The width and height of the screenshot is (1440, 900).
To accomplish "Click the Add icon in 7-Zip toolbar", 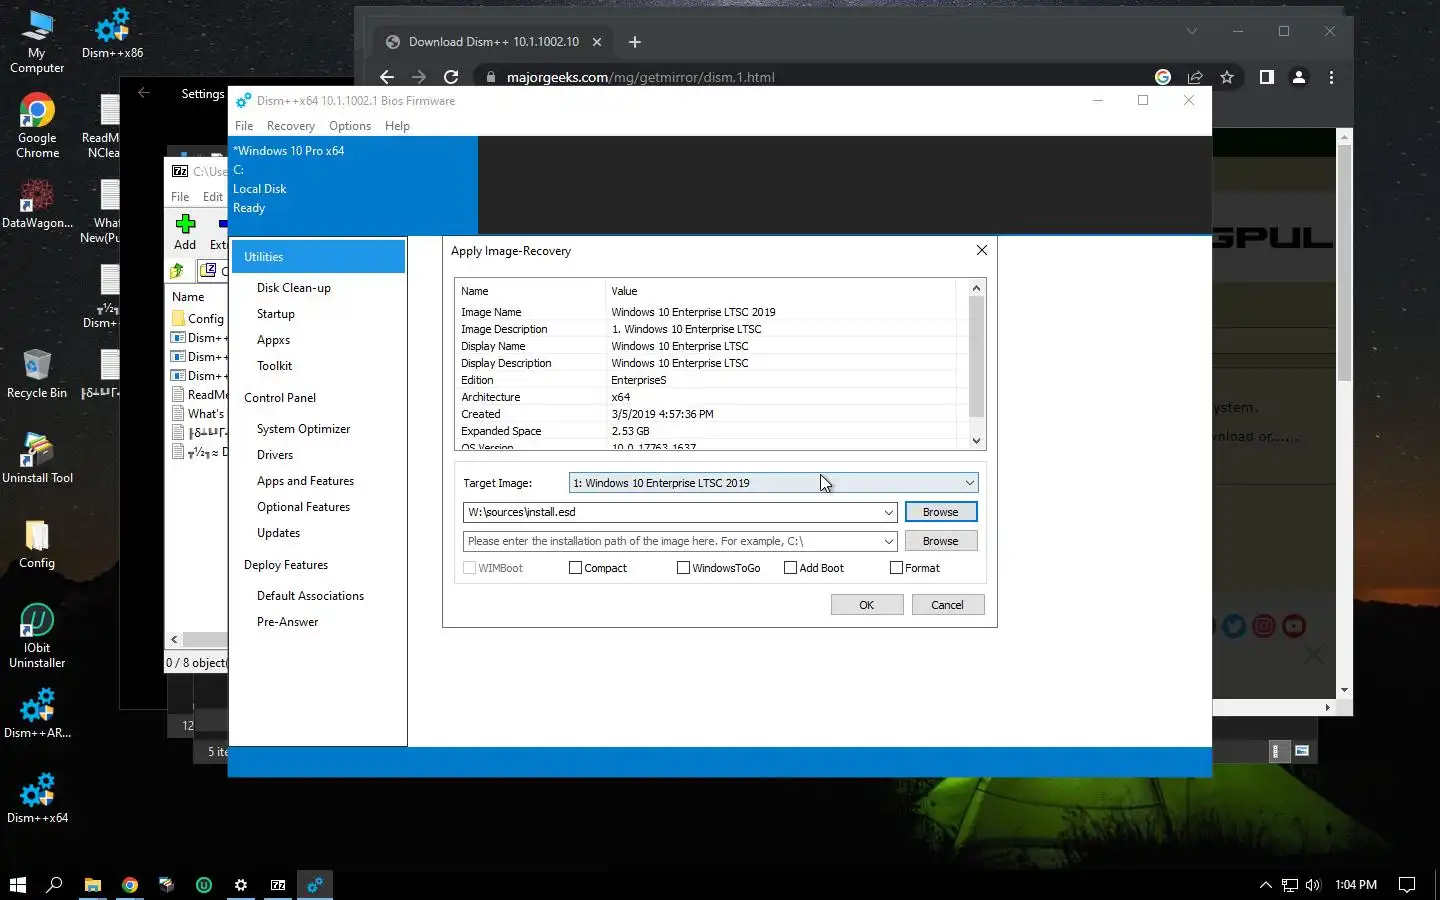I will [x=185, y=231].
